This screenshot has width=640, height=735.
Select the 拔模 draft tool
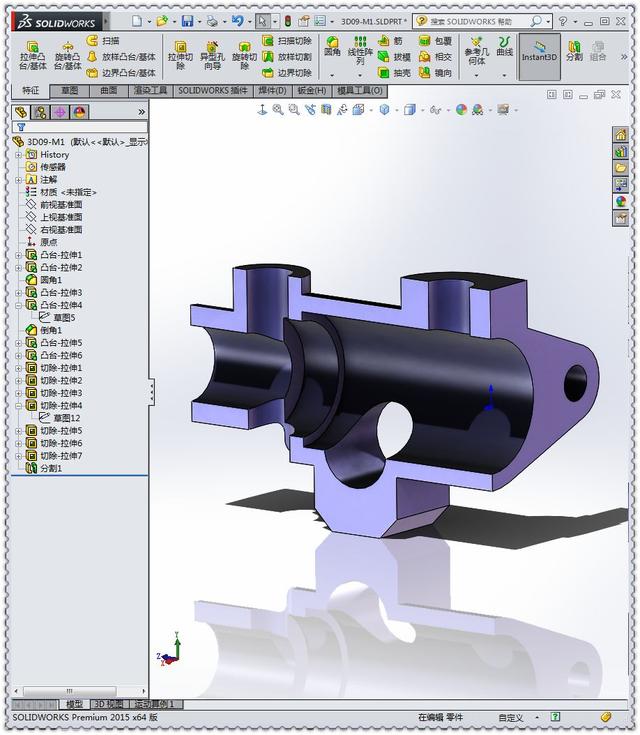coord(394,57)
